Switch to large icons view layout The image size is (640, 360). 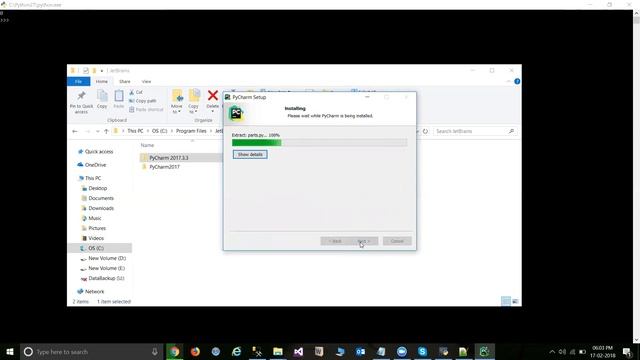coord(515,301)
